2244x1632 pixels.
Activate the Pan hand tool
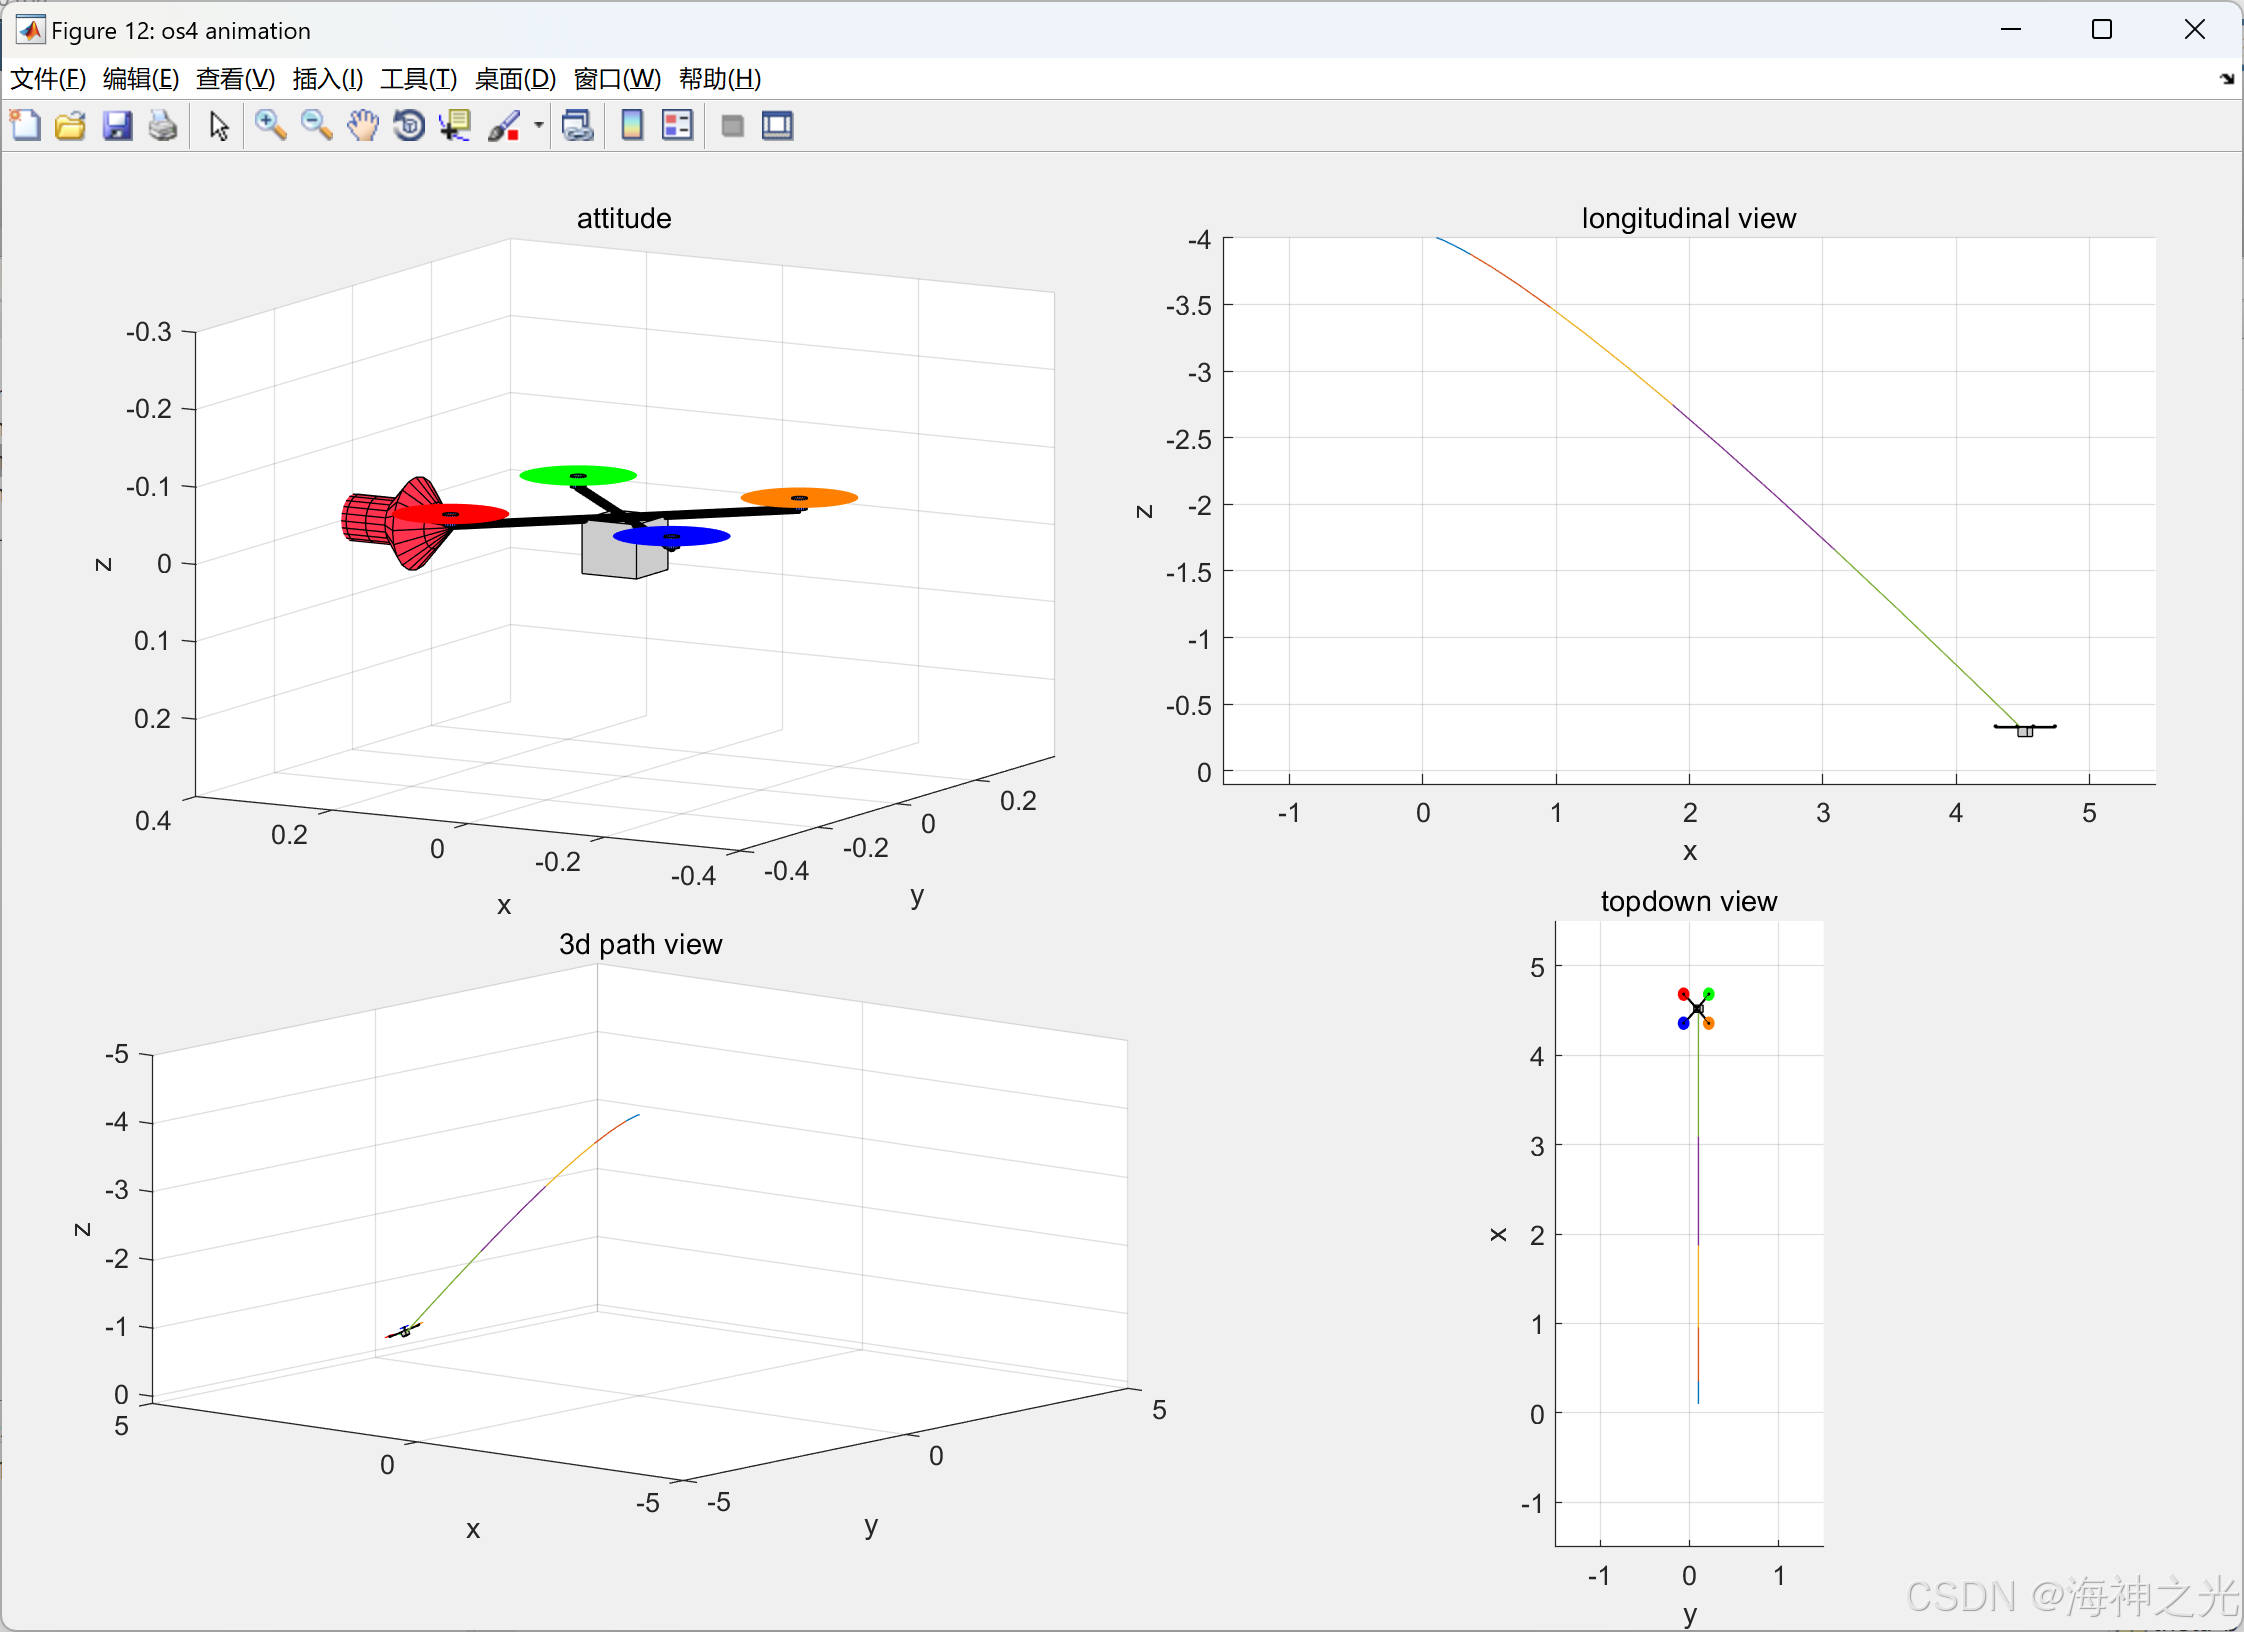click(363, 126)
